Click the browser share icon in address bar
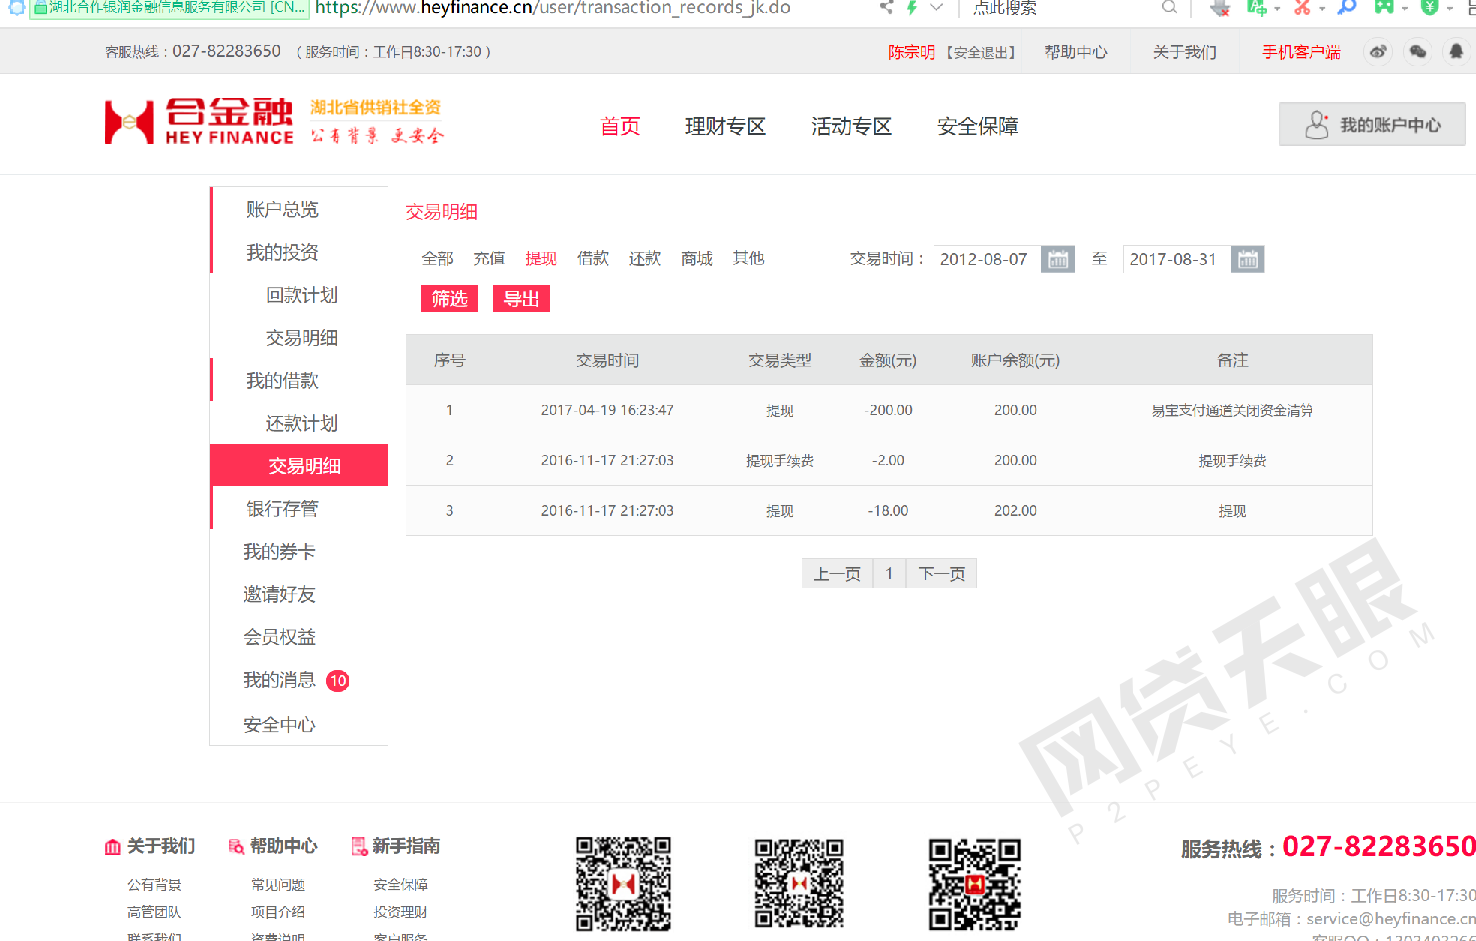The image size is (1476, 941). (886, 8)
